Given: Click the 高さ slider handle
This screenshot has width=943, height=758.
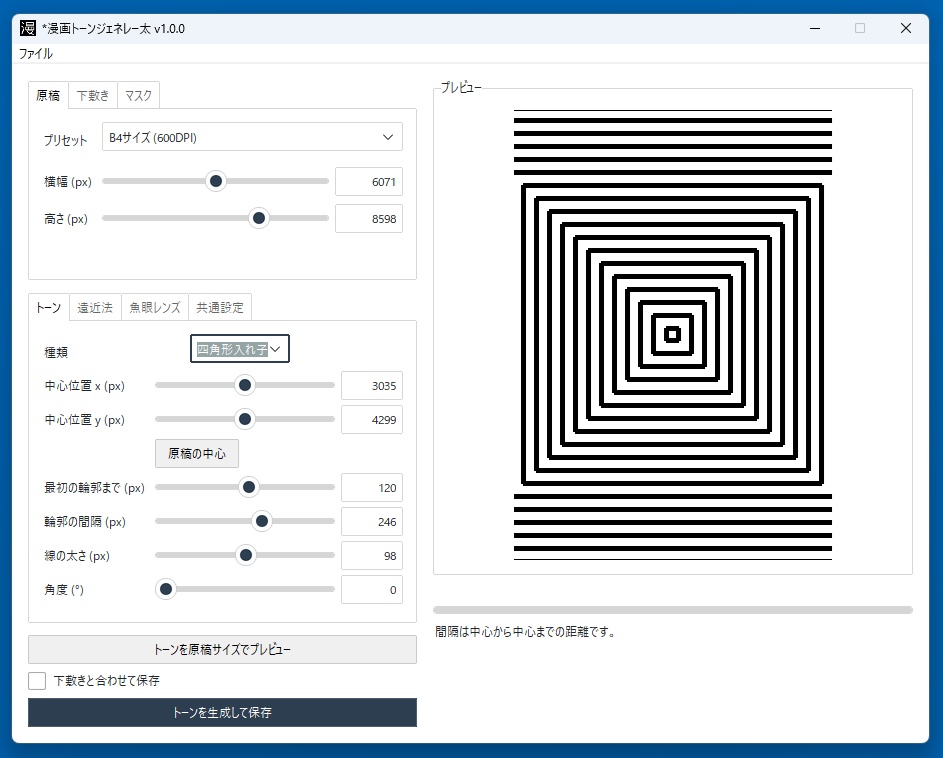Looking at the screenshot, I should pyautogui.click(x=259, y=218).
